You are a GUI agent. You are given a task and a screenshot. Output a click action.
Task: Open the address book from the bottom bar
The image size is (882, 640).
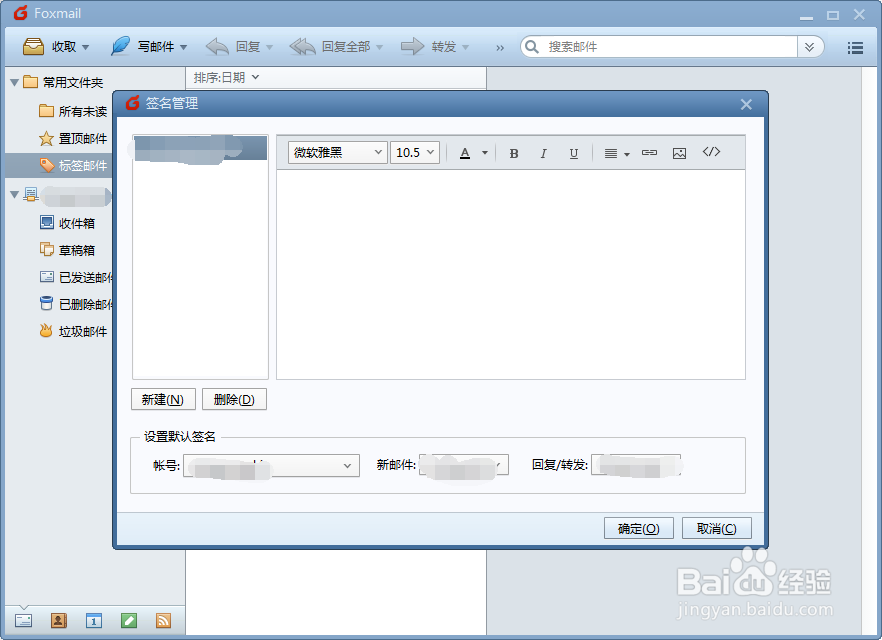point(58,620)
